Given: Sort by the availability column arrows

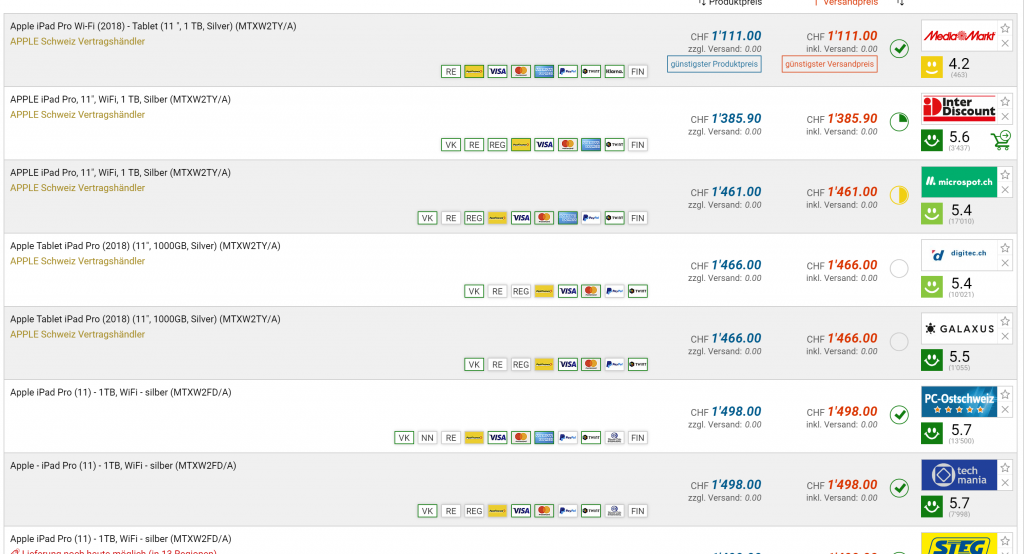Looking at the screenshot, I should click(x=900, y=3).
